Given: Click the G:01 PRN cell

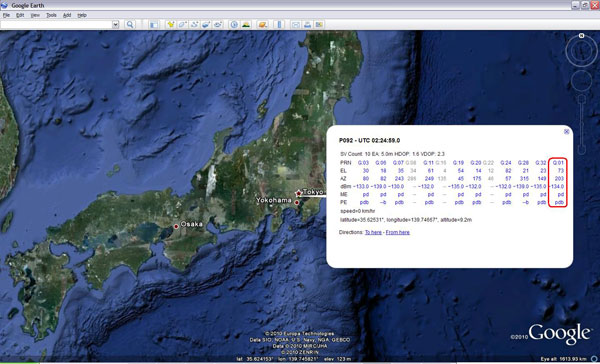Looking at the screenshot, I should 558,163.
